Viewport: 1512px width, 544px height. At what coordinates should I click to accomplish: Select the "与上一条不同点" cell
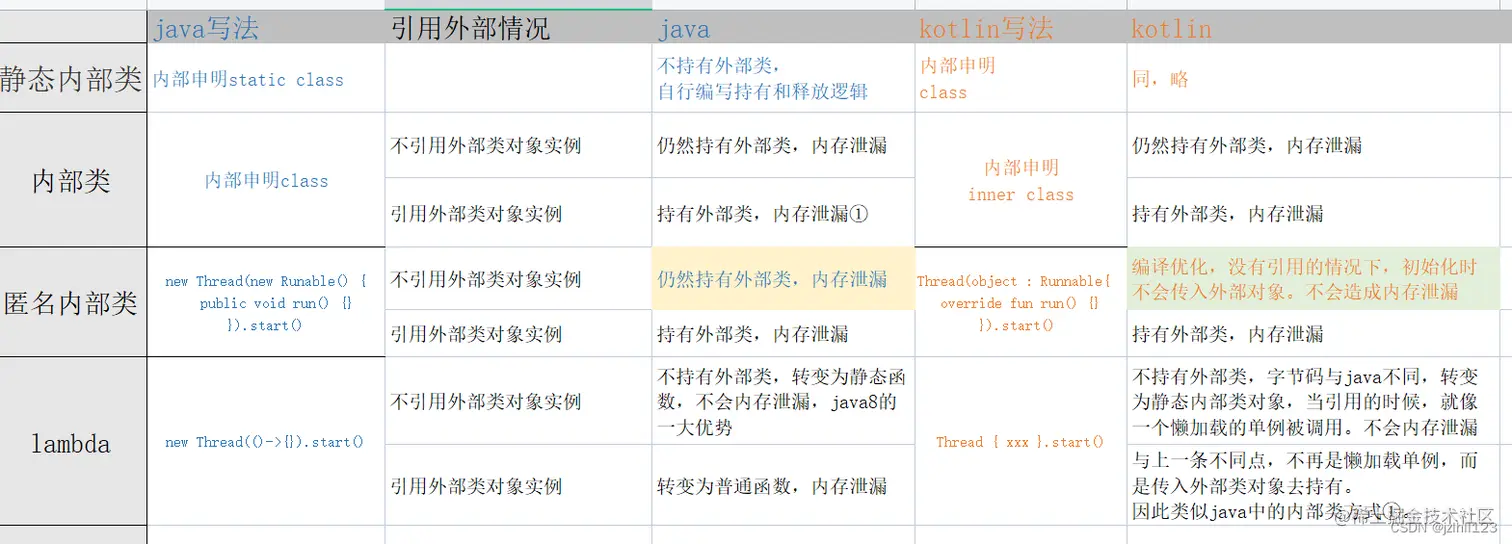pyautogui.click(x=1313, y=486)
